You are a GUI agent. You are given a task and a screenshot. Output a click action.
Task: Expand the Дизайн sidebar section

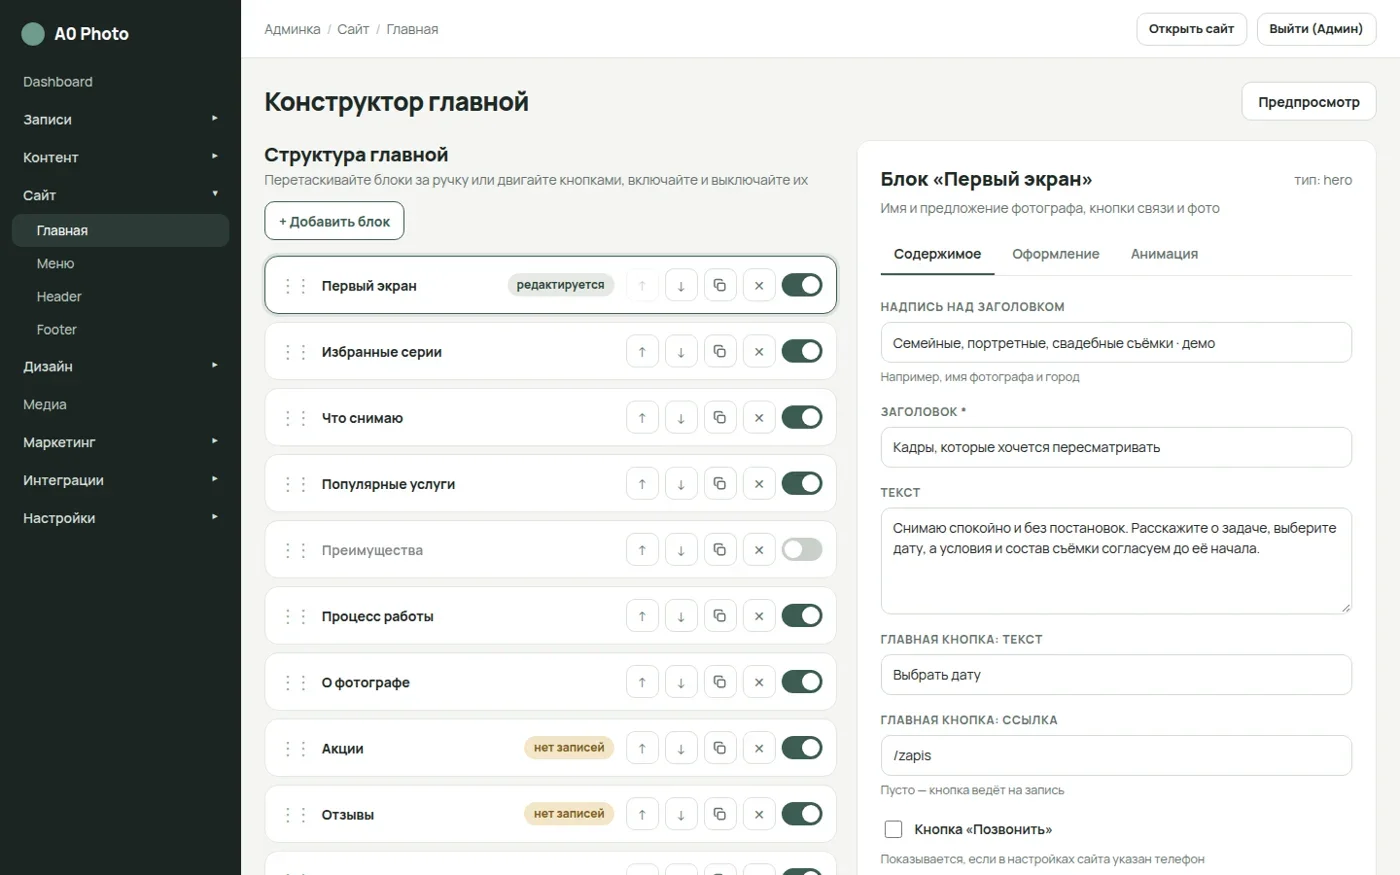(x=120, y=366)
